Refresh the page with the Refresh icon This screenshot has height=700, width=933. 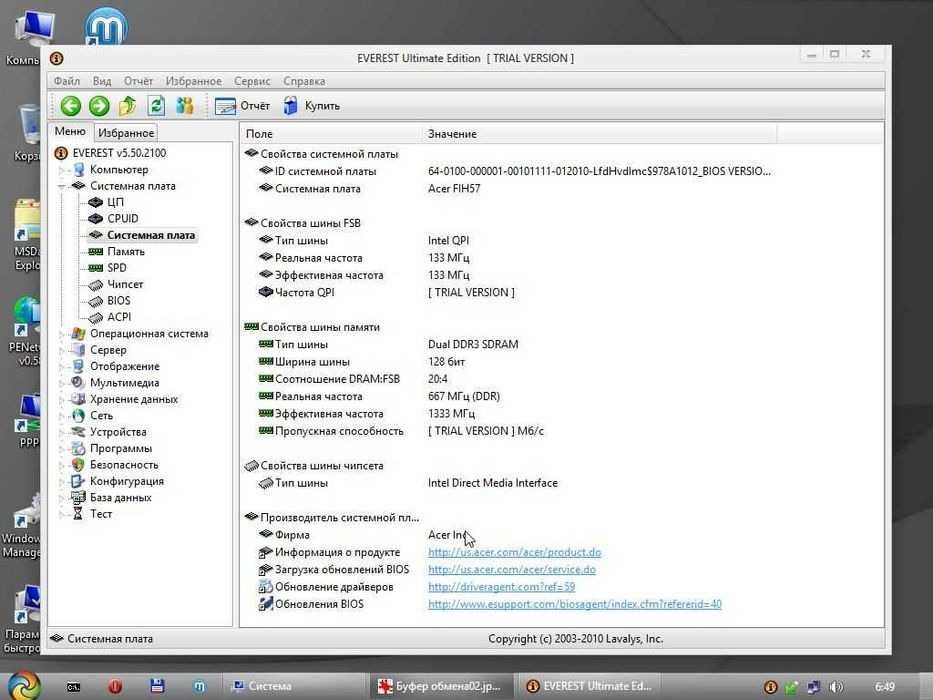tap(156, 106)
